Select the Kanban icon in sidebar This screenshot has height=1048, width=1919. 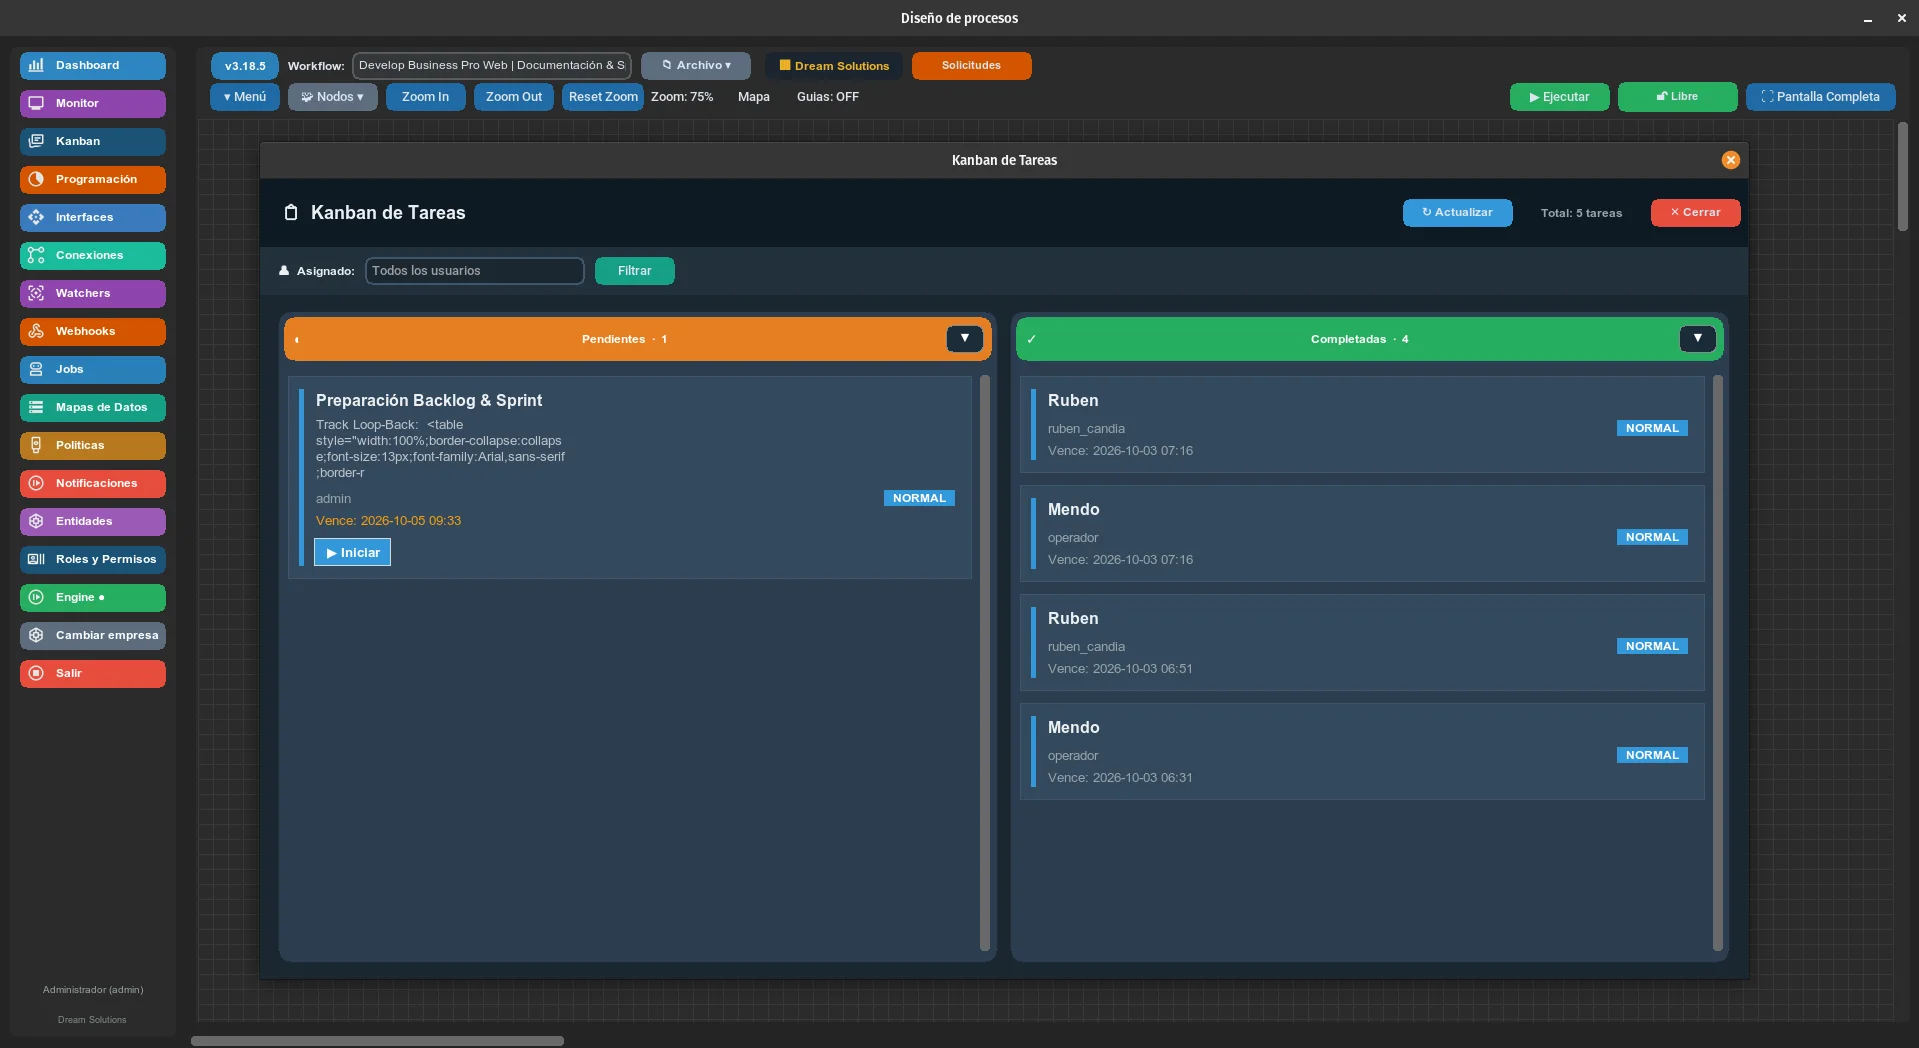pyautogui.click(x=36, y=142)
